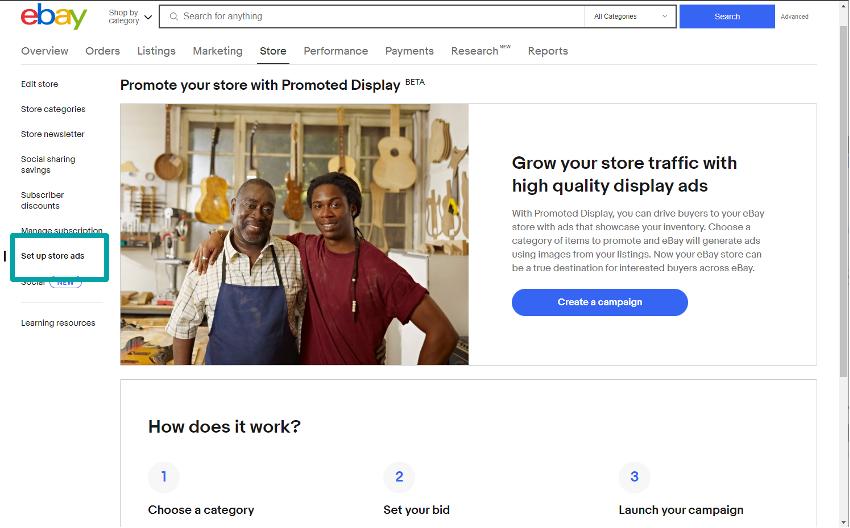This screenshot has height=528, width=850.
Task: Open the Advanced search link
Action: coord(794,17)
